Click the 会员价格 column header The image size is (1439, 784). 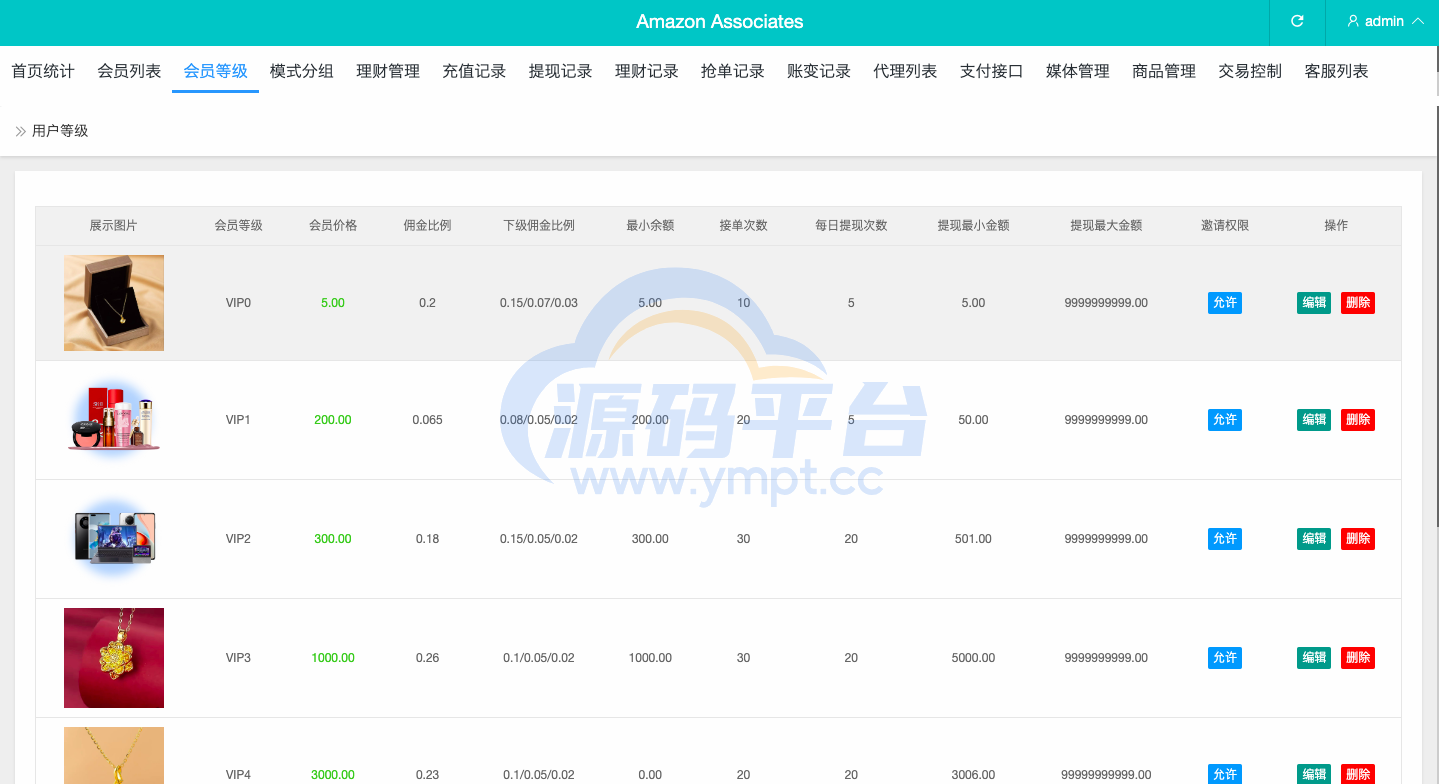tap(333, 226)
